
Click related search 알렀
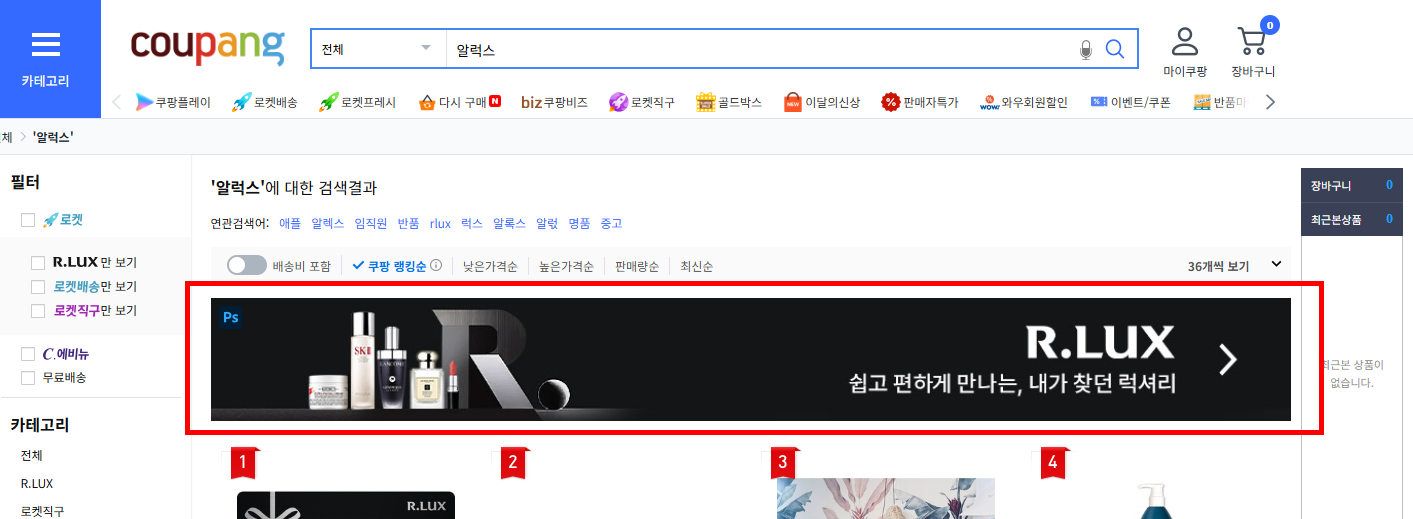547,223
